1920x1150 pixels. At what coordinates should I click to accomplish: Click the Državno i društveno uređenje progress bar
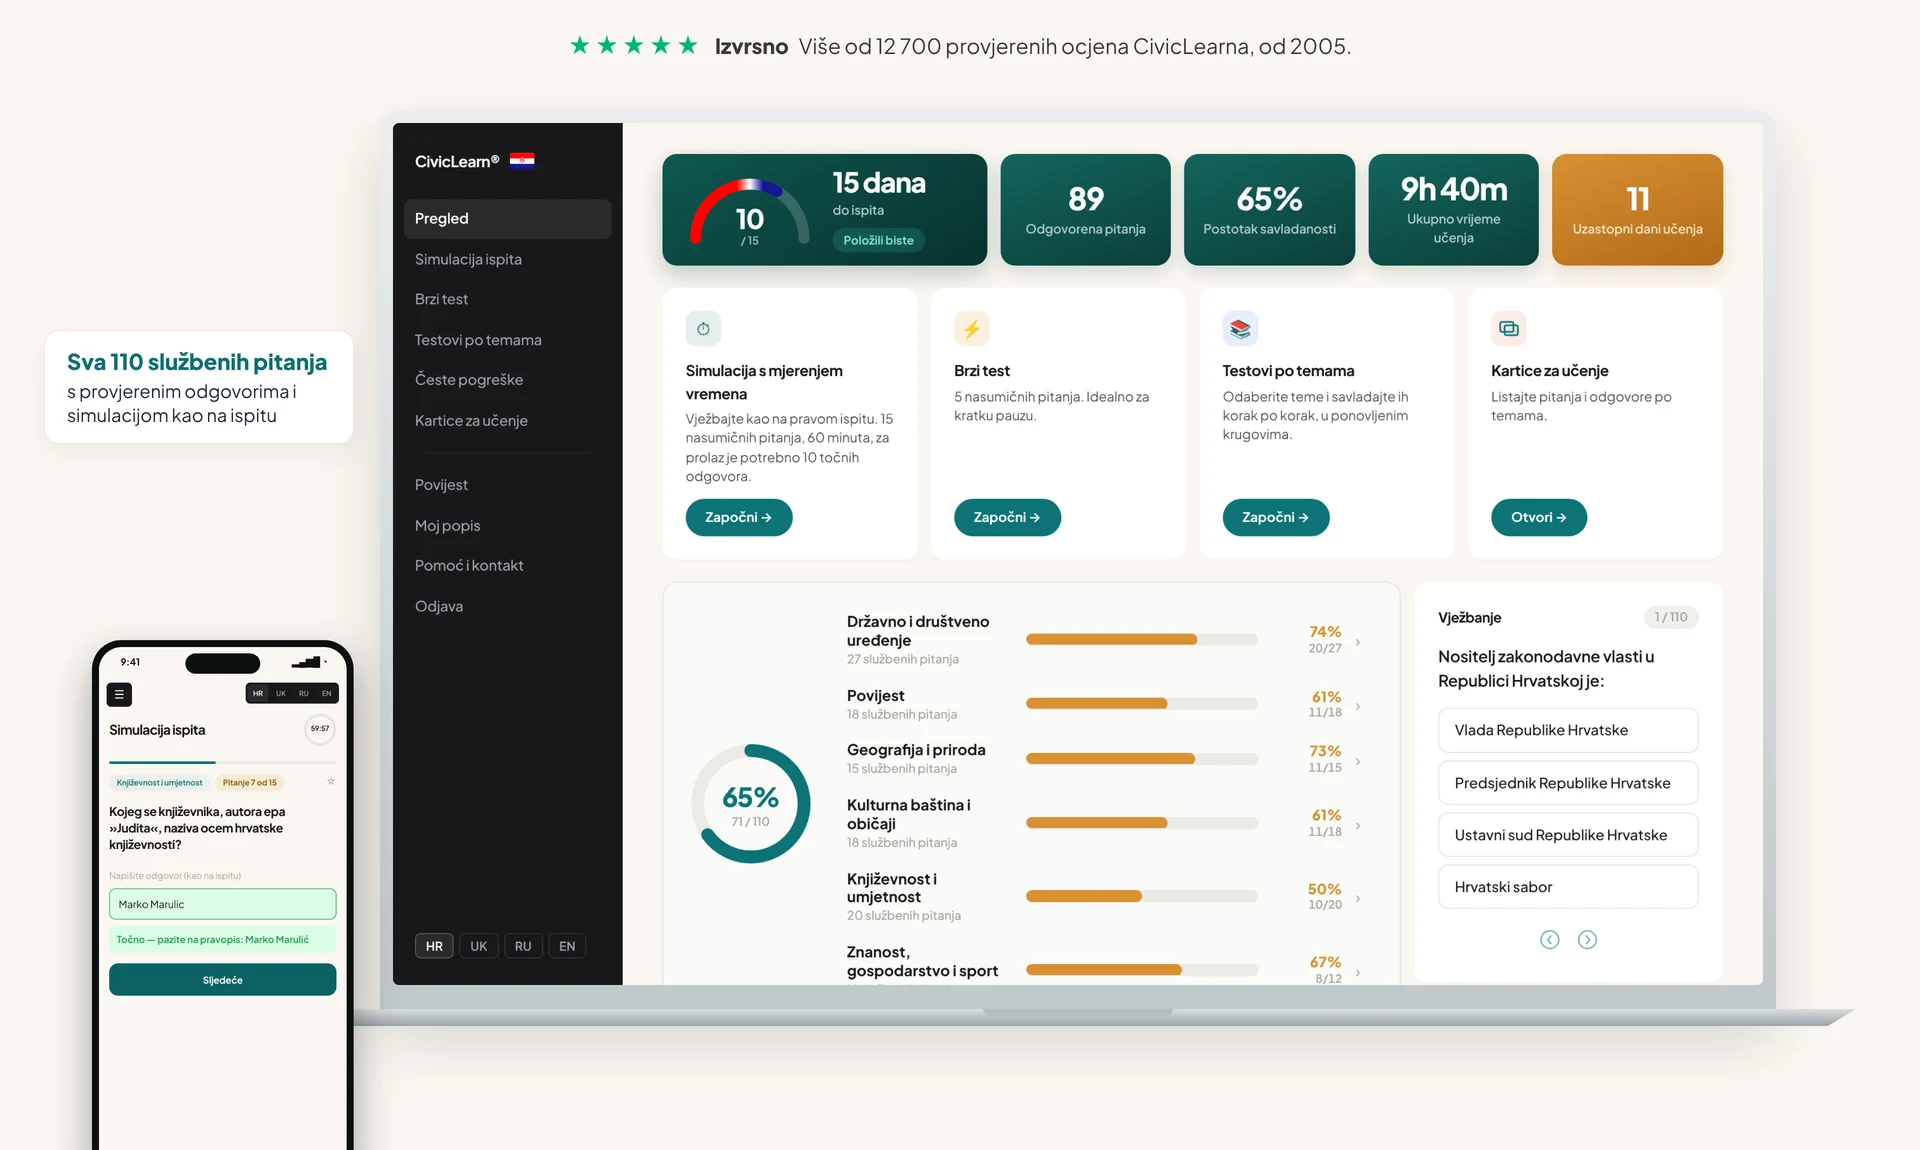[1142, 639]
